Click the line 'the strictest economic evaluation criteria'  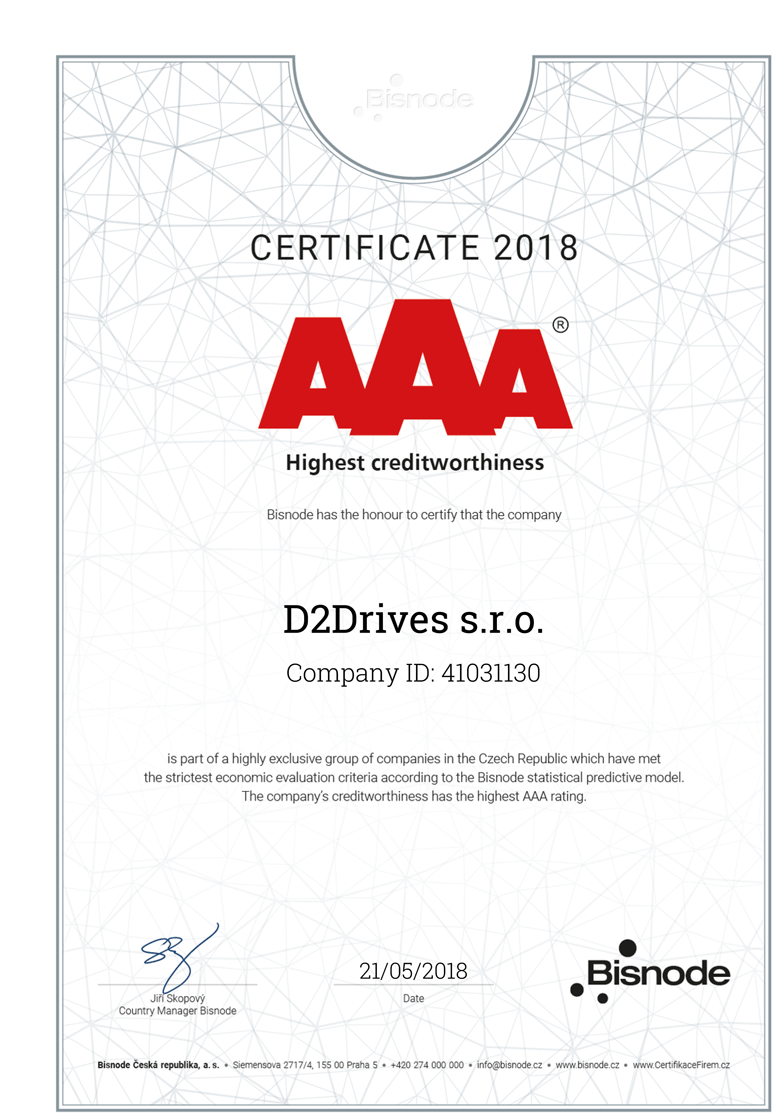[x=414, y=778]
